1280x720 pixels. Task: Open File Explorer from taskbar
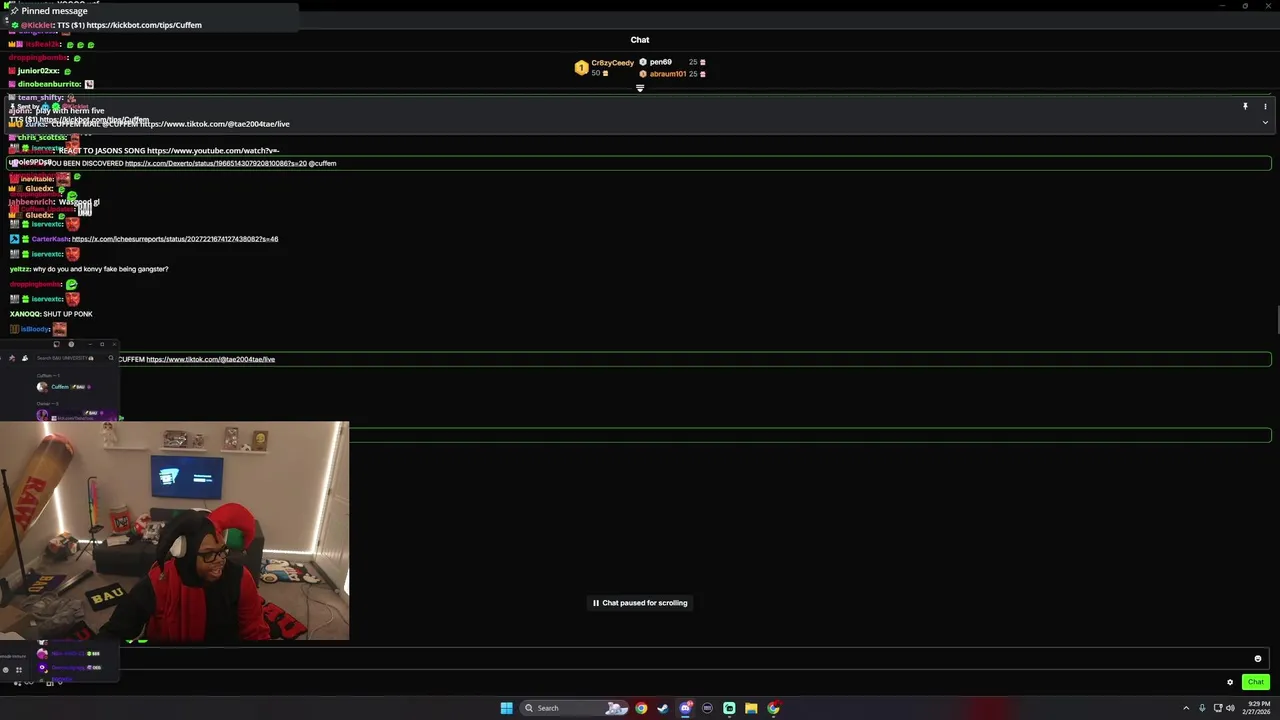point(751,708)
